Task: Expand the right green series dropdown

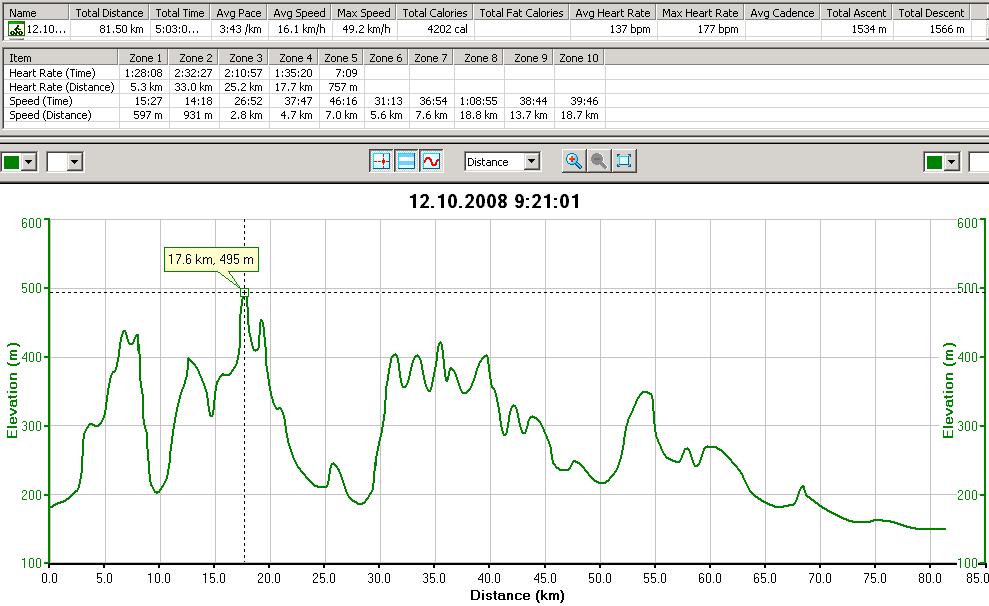Action: [x=951, y=162]
